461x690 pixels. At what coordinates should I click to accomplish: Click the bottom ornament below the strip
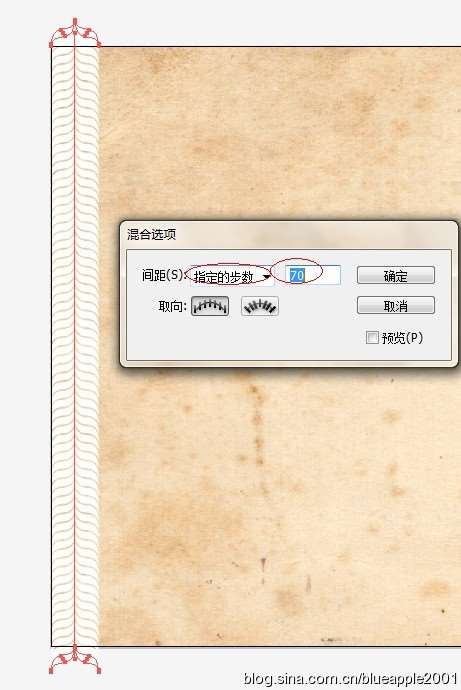(75, 660)
